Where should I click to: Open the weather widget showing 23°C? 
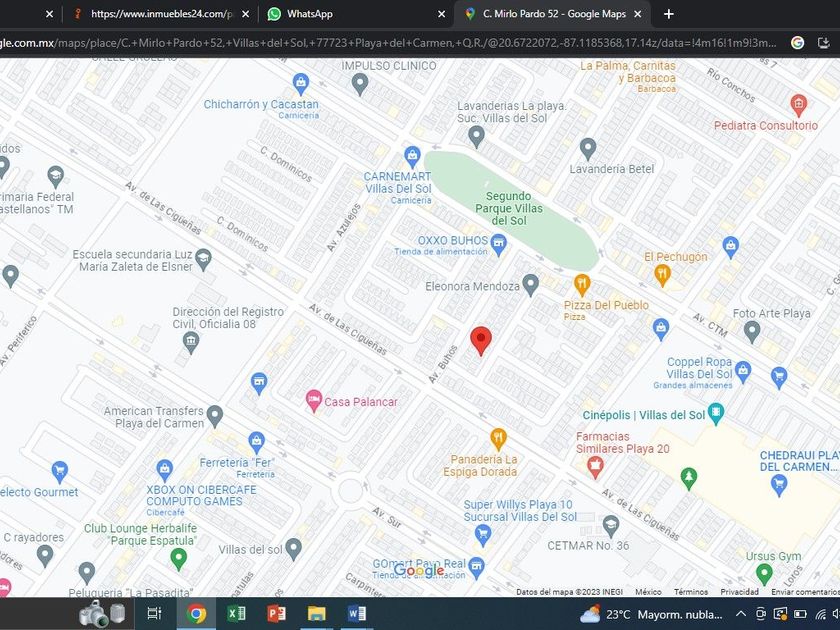[x=651, y=614]
